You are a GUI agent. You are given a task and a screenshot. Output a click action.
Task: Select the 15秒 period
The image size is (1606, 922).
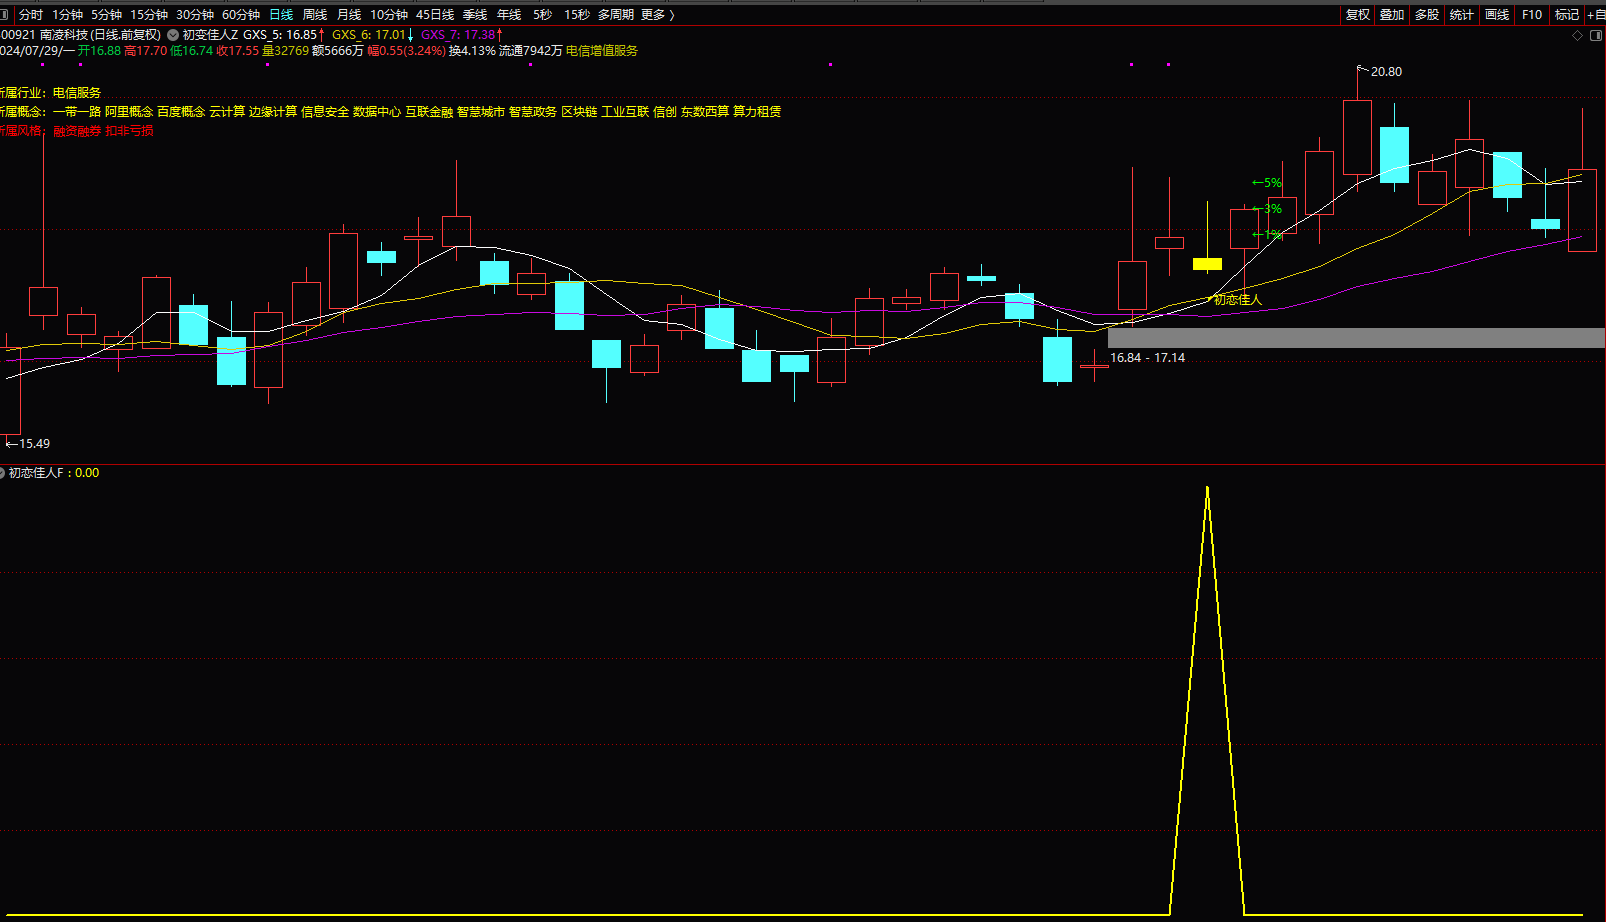(x=577, y=15)
